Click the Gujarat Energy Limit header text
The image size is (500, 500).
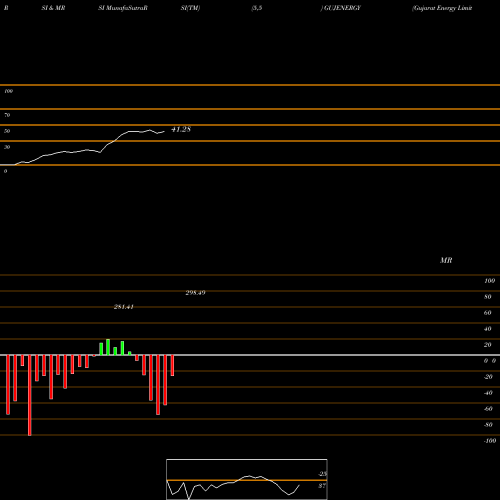(x=442, y=8)
